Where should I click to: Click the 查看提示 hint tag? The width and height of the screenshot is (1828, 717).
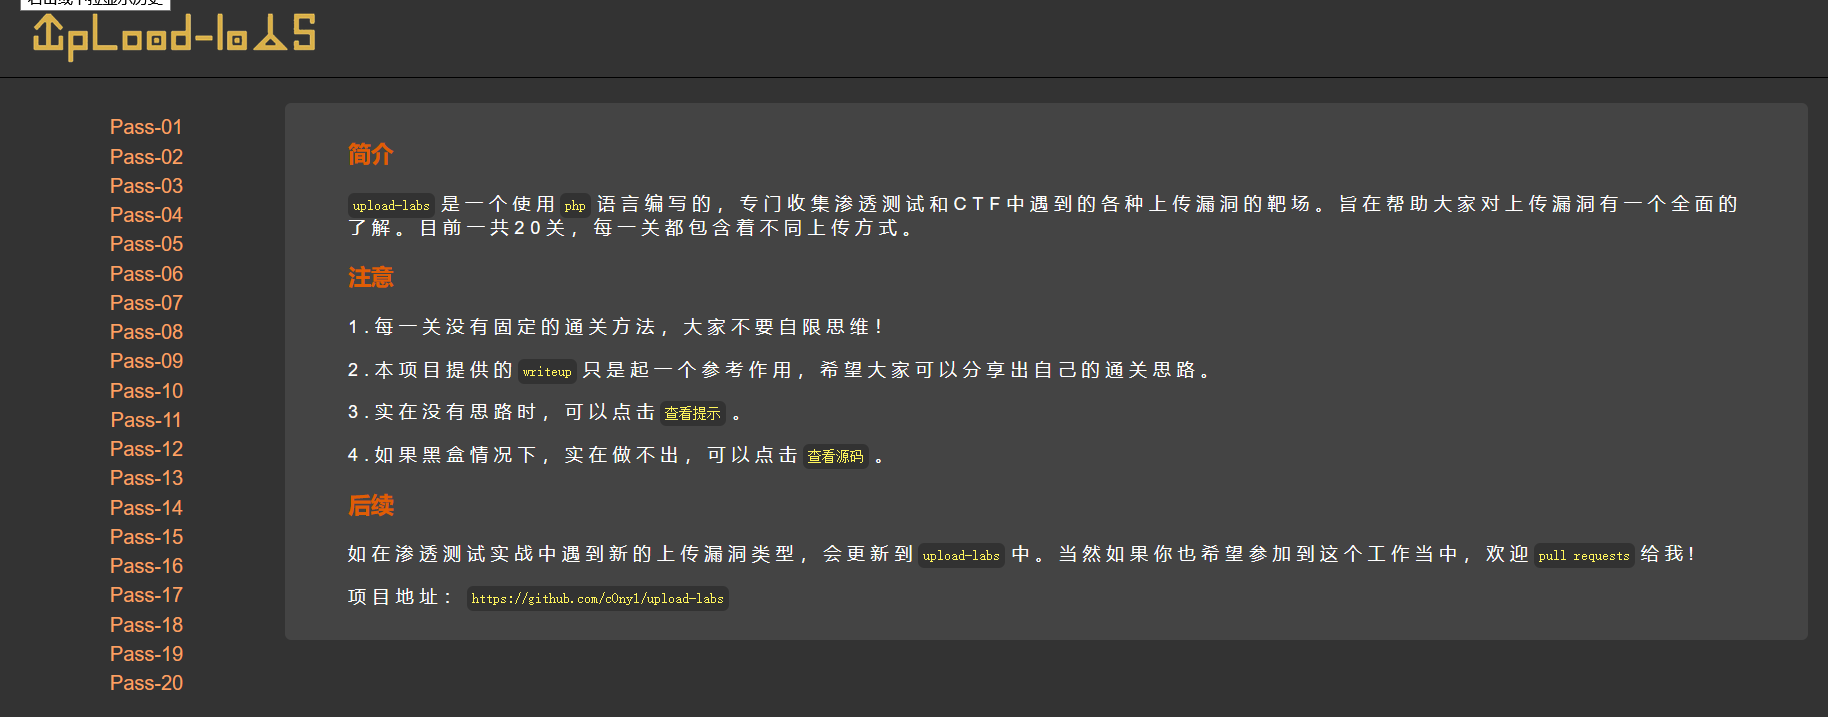click(x=692, y=413)
